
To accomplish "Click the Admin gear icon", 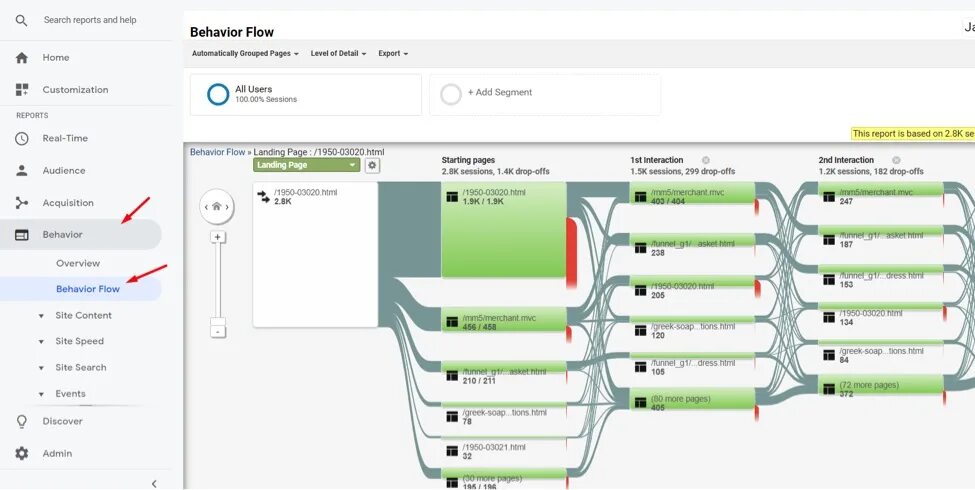I will click(x=21, y=453).
